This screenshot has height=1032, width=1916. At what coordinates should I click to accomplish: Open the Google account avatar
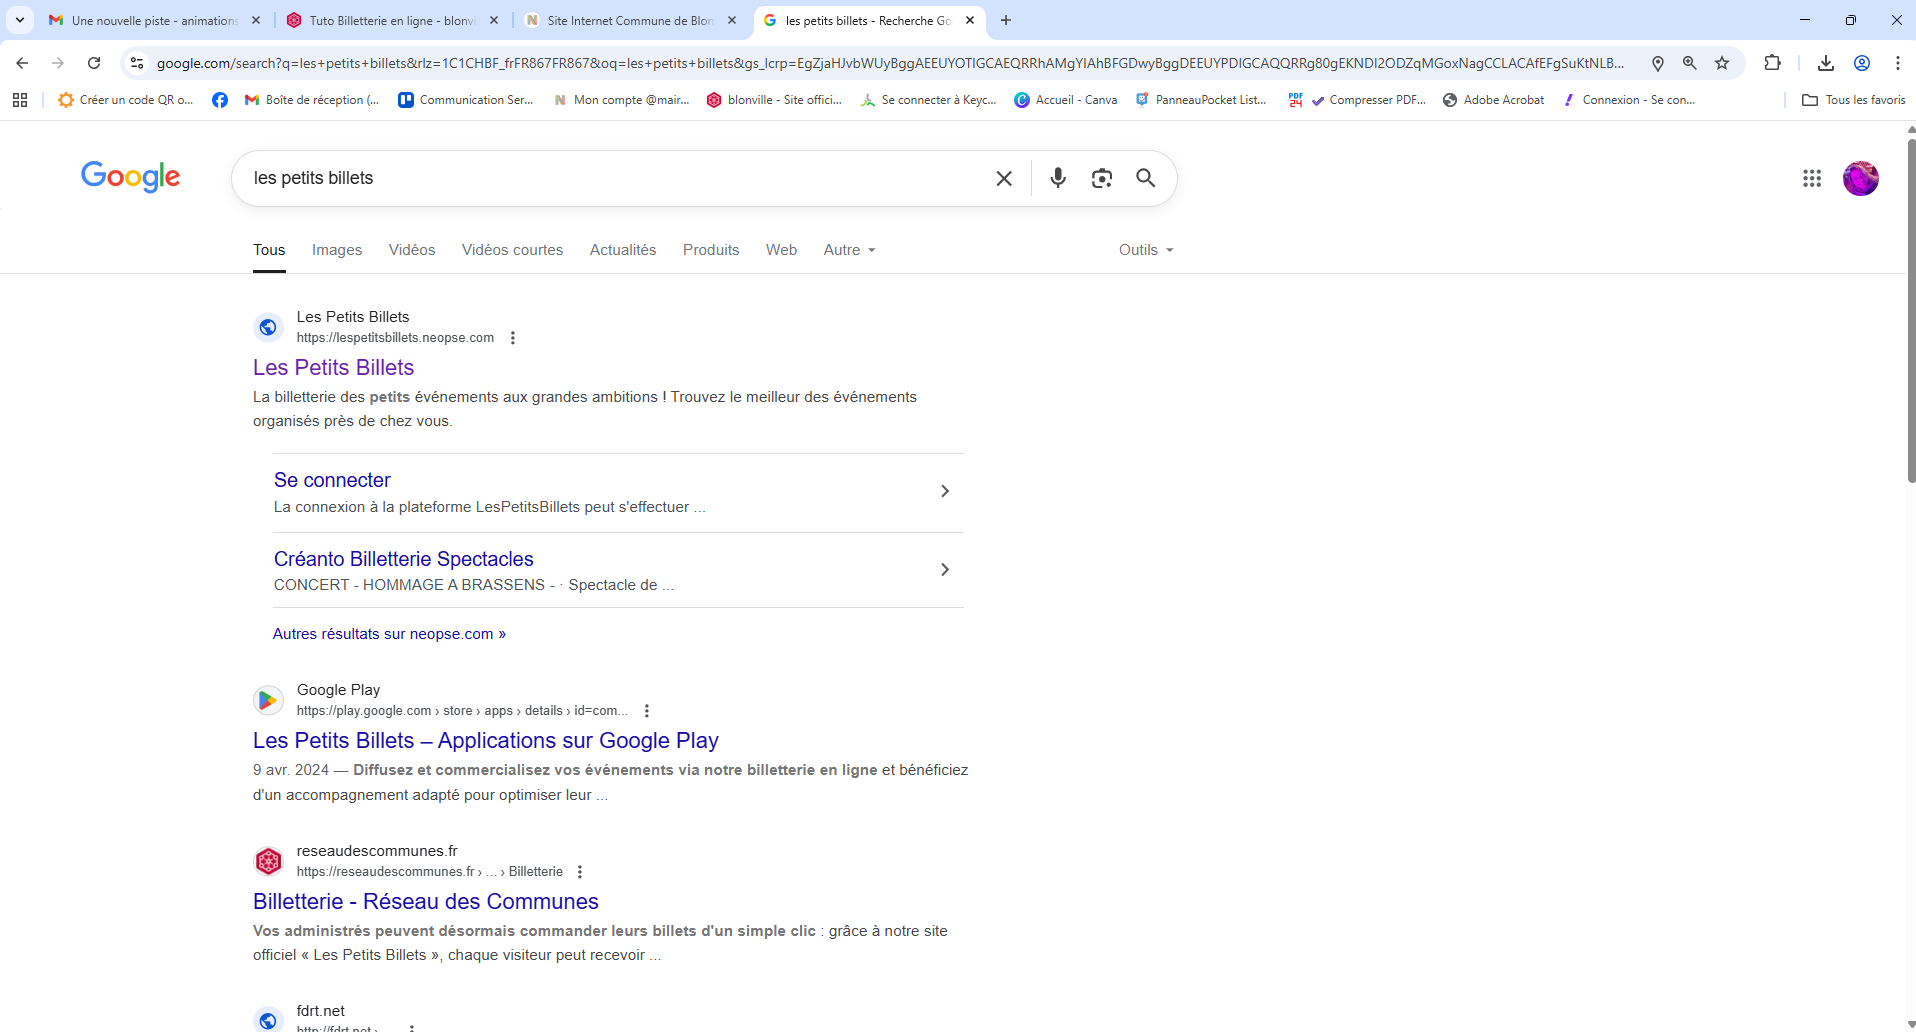pos(1861,178)
